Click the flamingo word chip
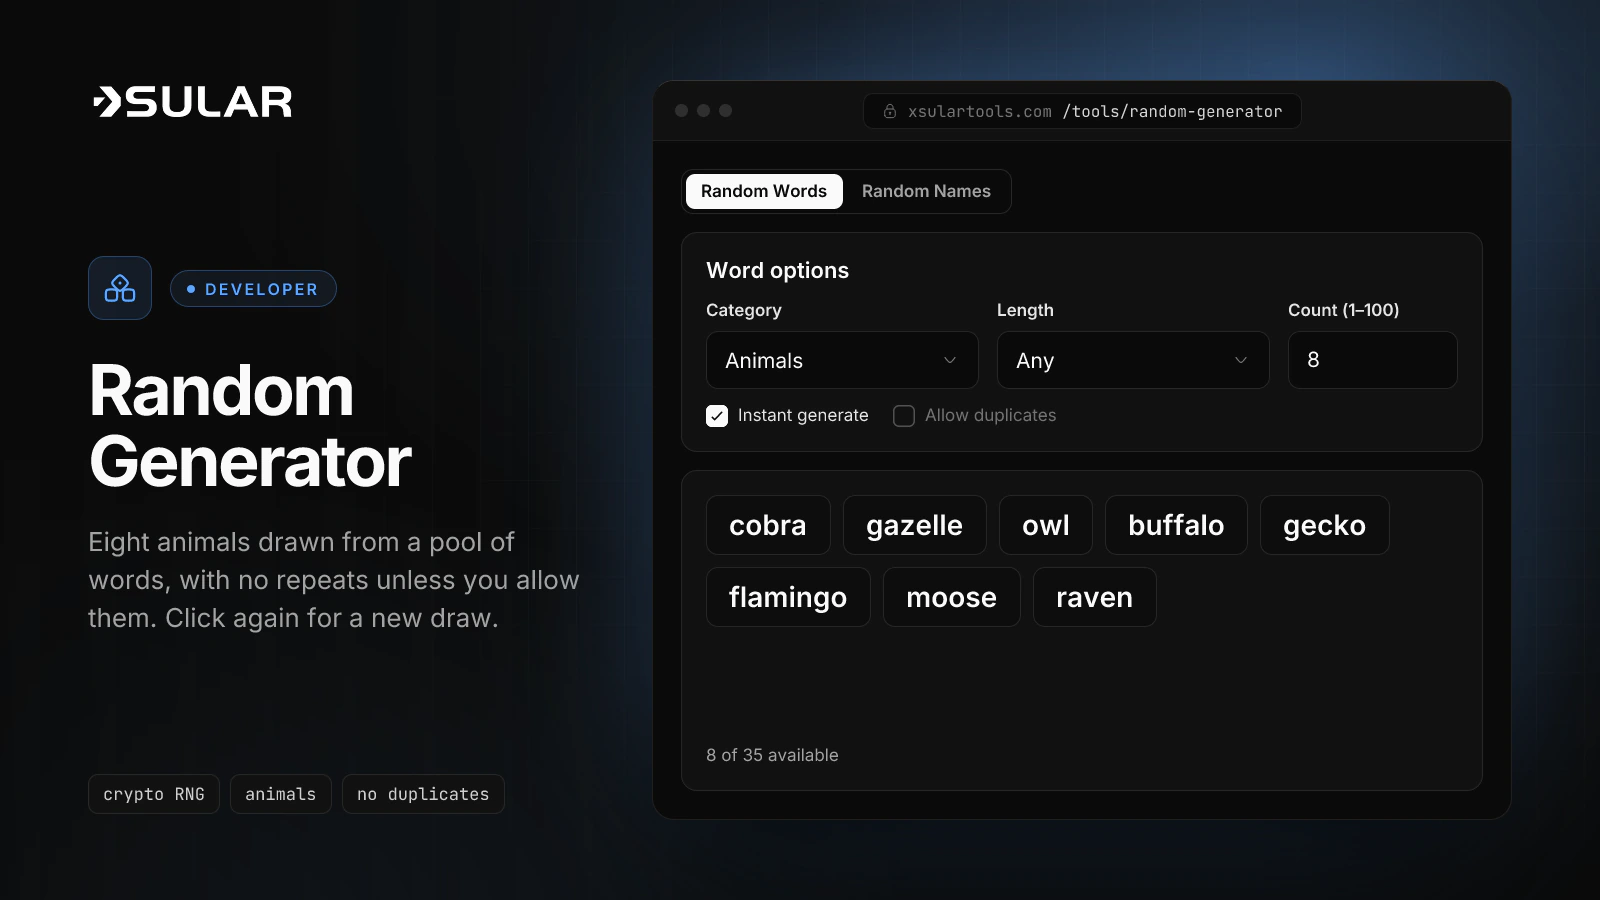Image resolution: width=1600 pixels, height=900 pixels. tap(788, 597)
